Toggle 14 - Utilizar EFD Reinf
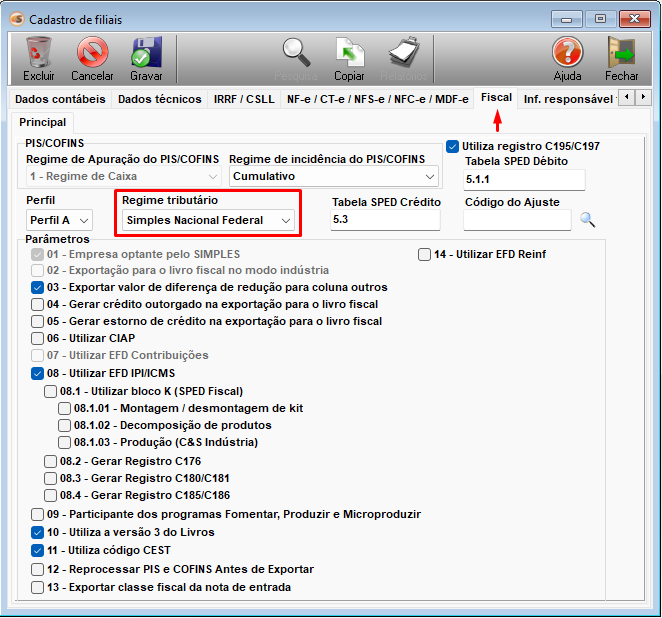This screenshot has height=618, width=662. pyautogui.click(x=425, y=254)
